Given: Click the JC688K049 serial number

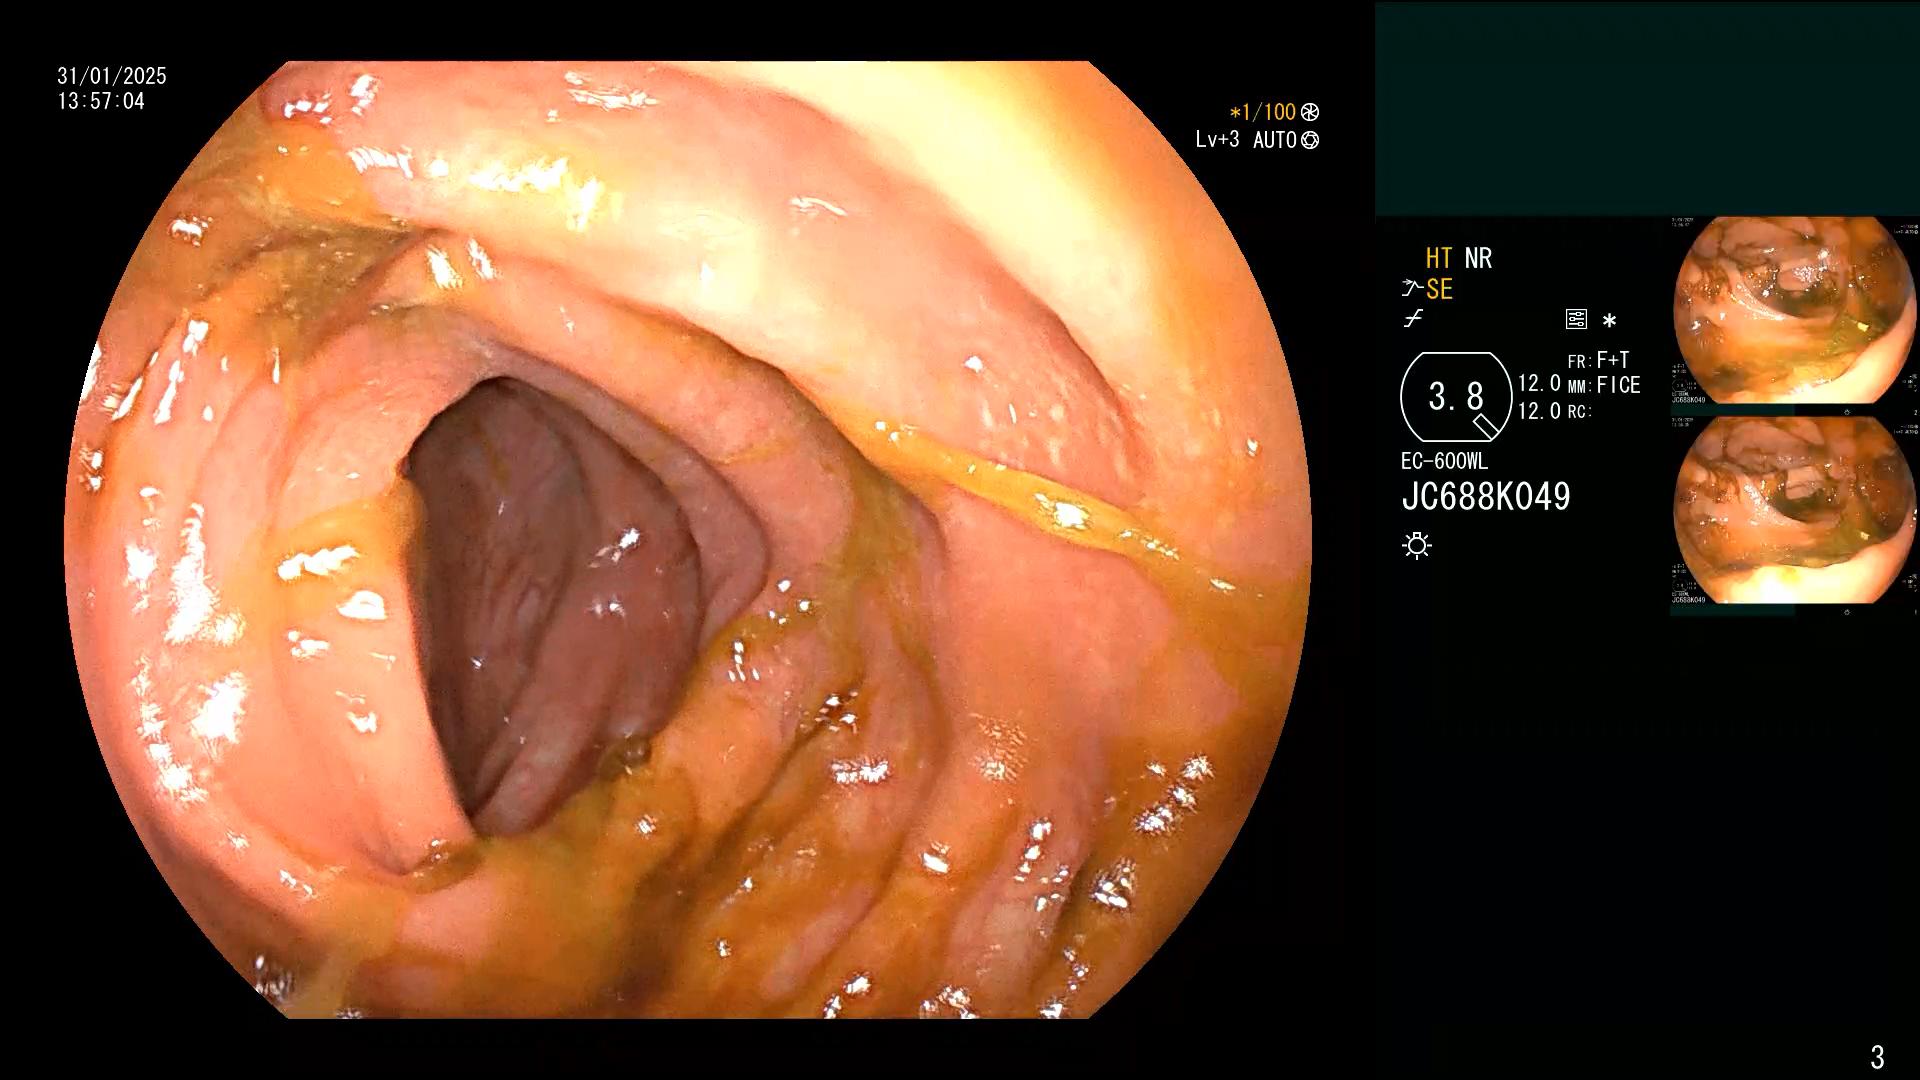Looking at the screenshot, I should click(x=1486, y=497).
